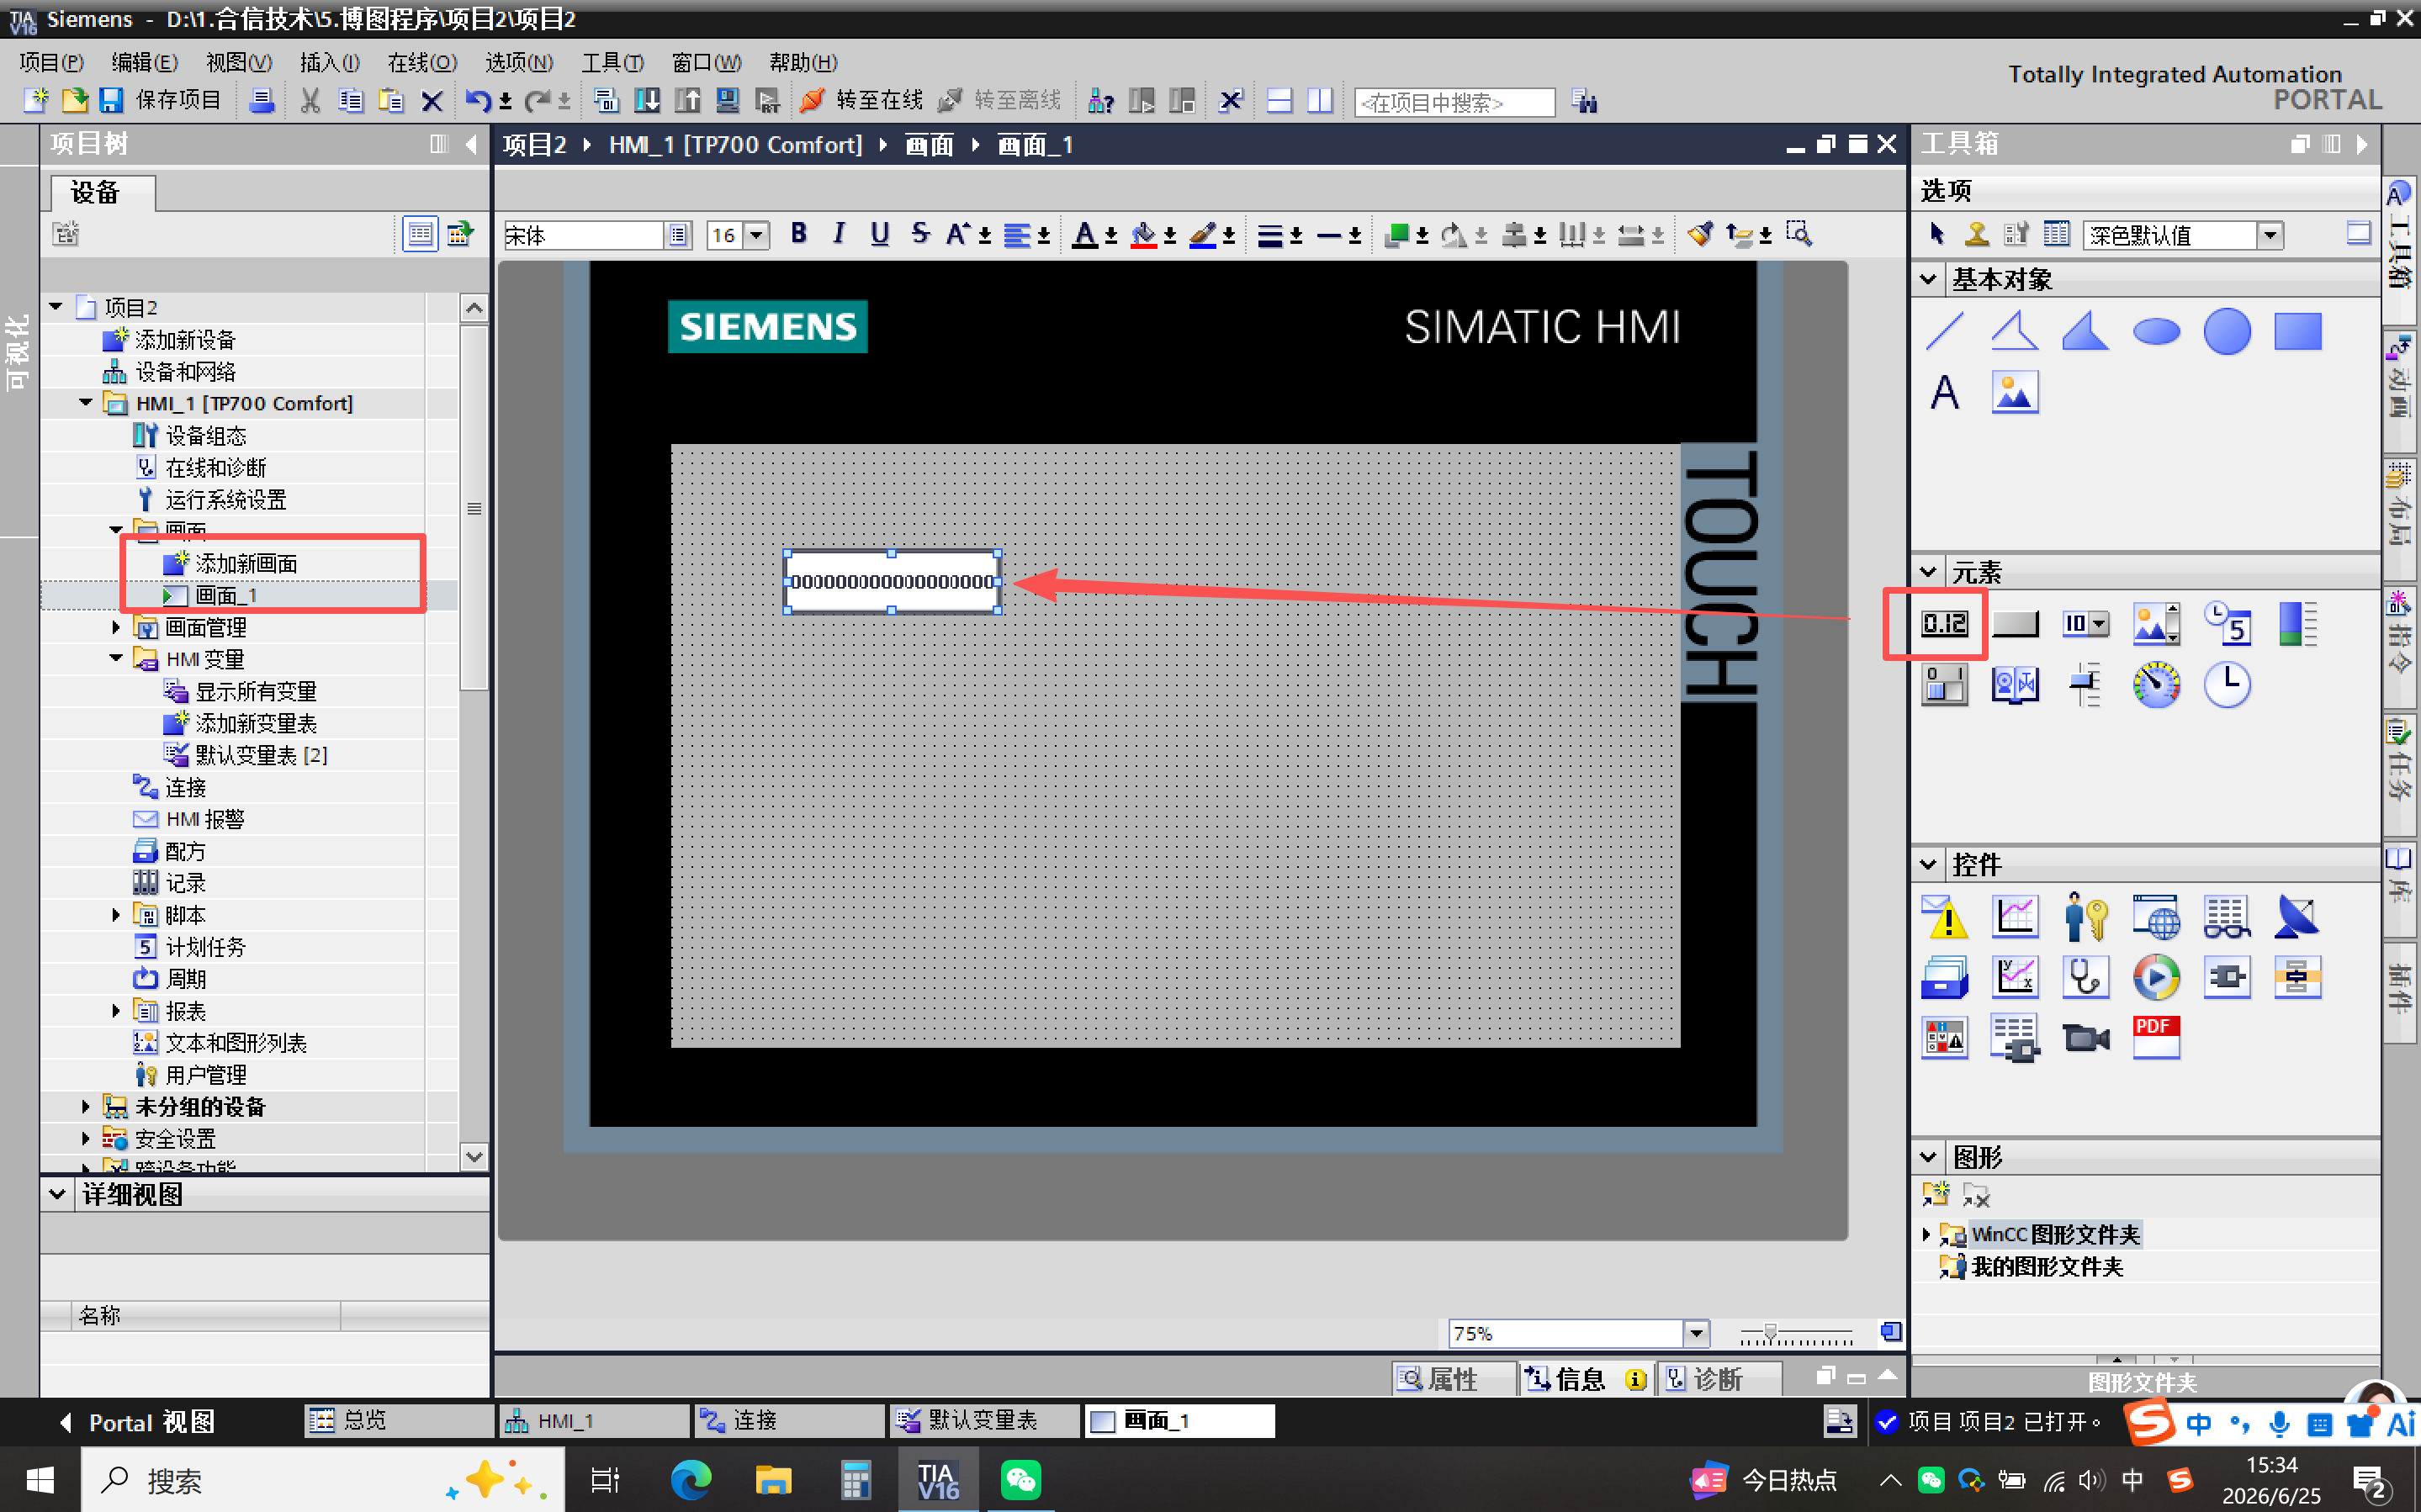Click the Save project disk icon

[111, 100]
